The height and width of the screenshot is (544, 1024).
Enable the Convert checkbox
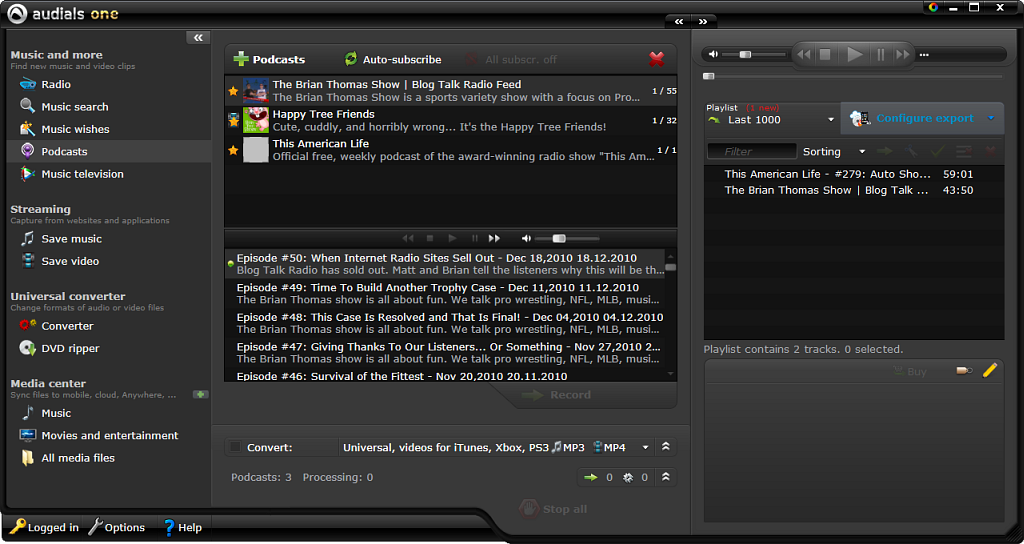235,447
